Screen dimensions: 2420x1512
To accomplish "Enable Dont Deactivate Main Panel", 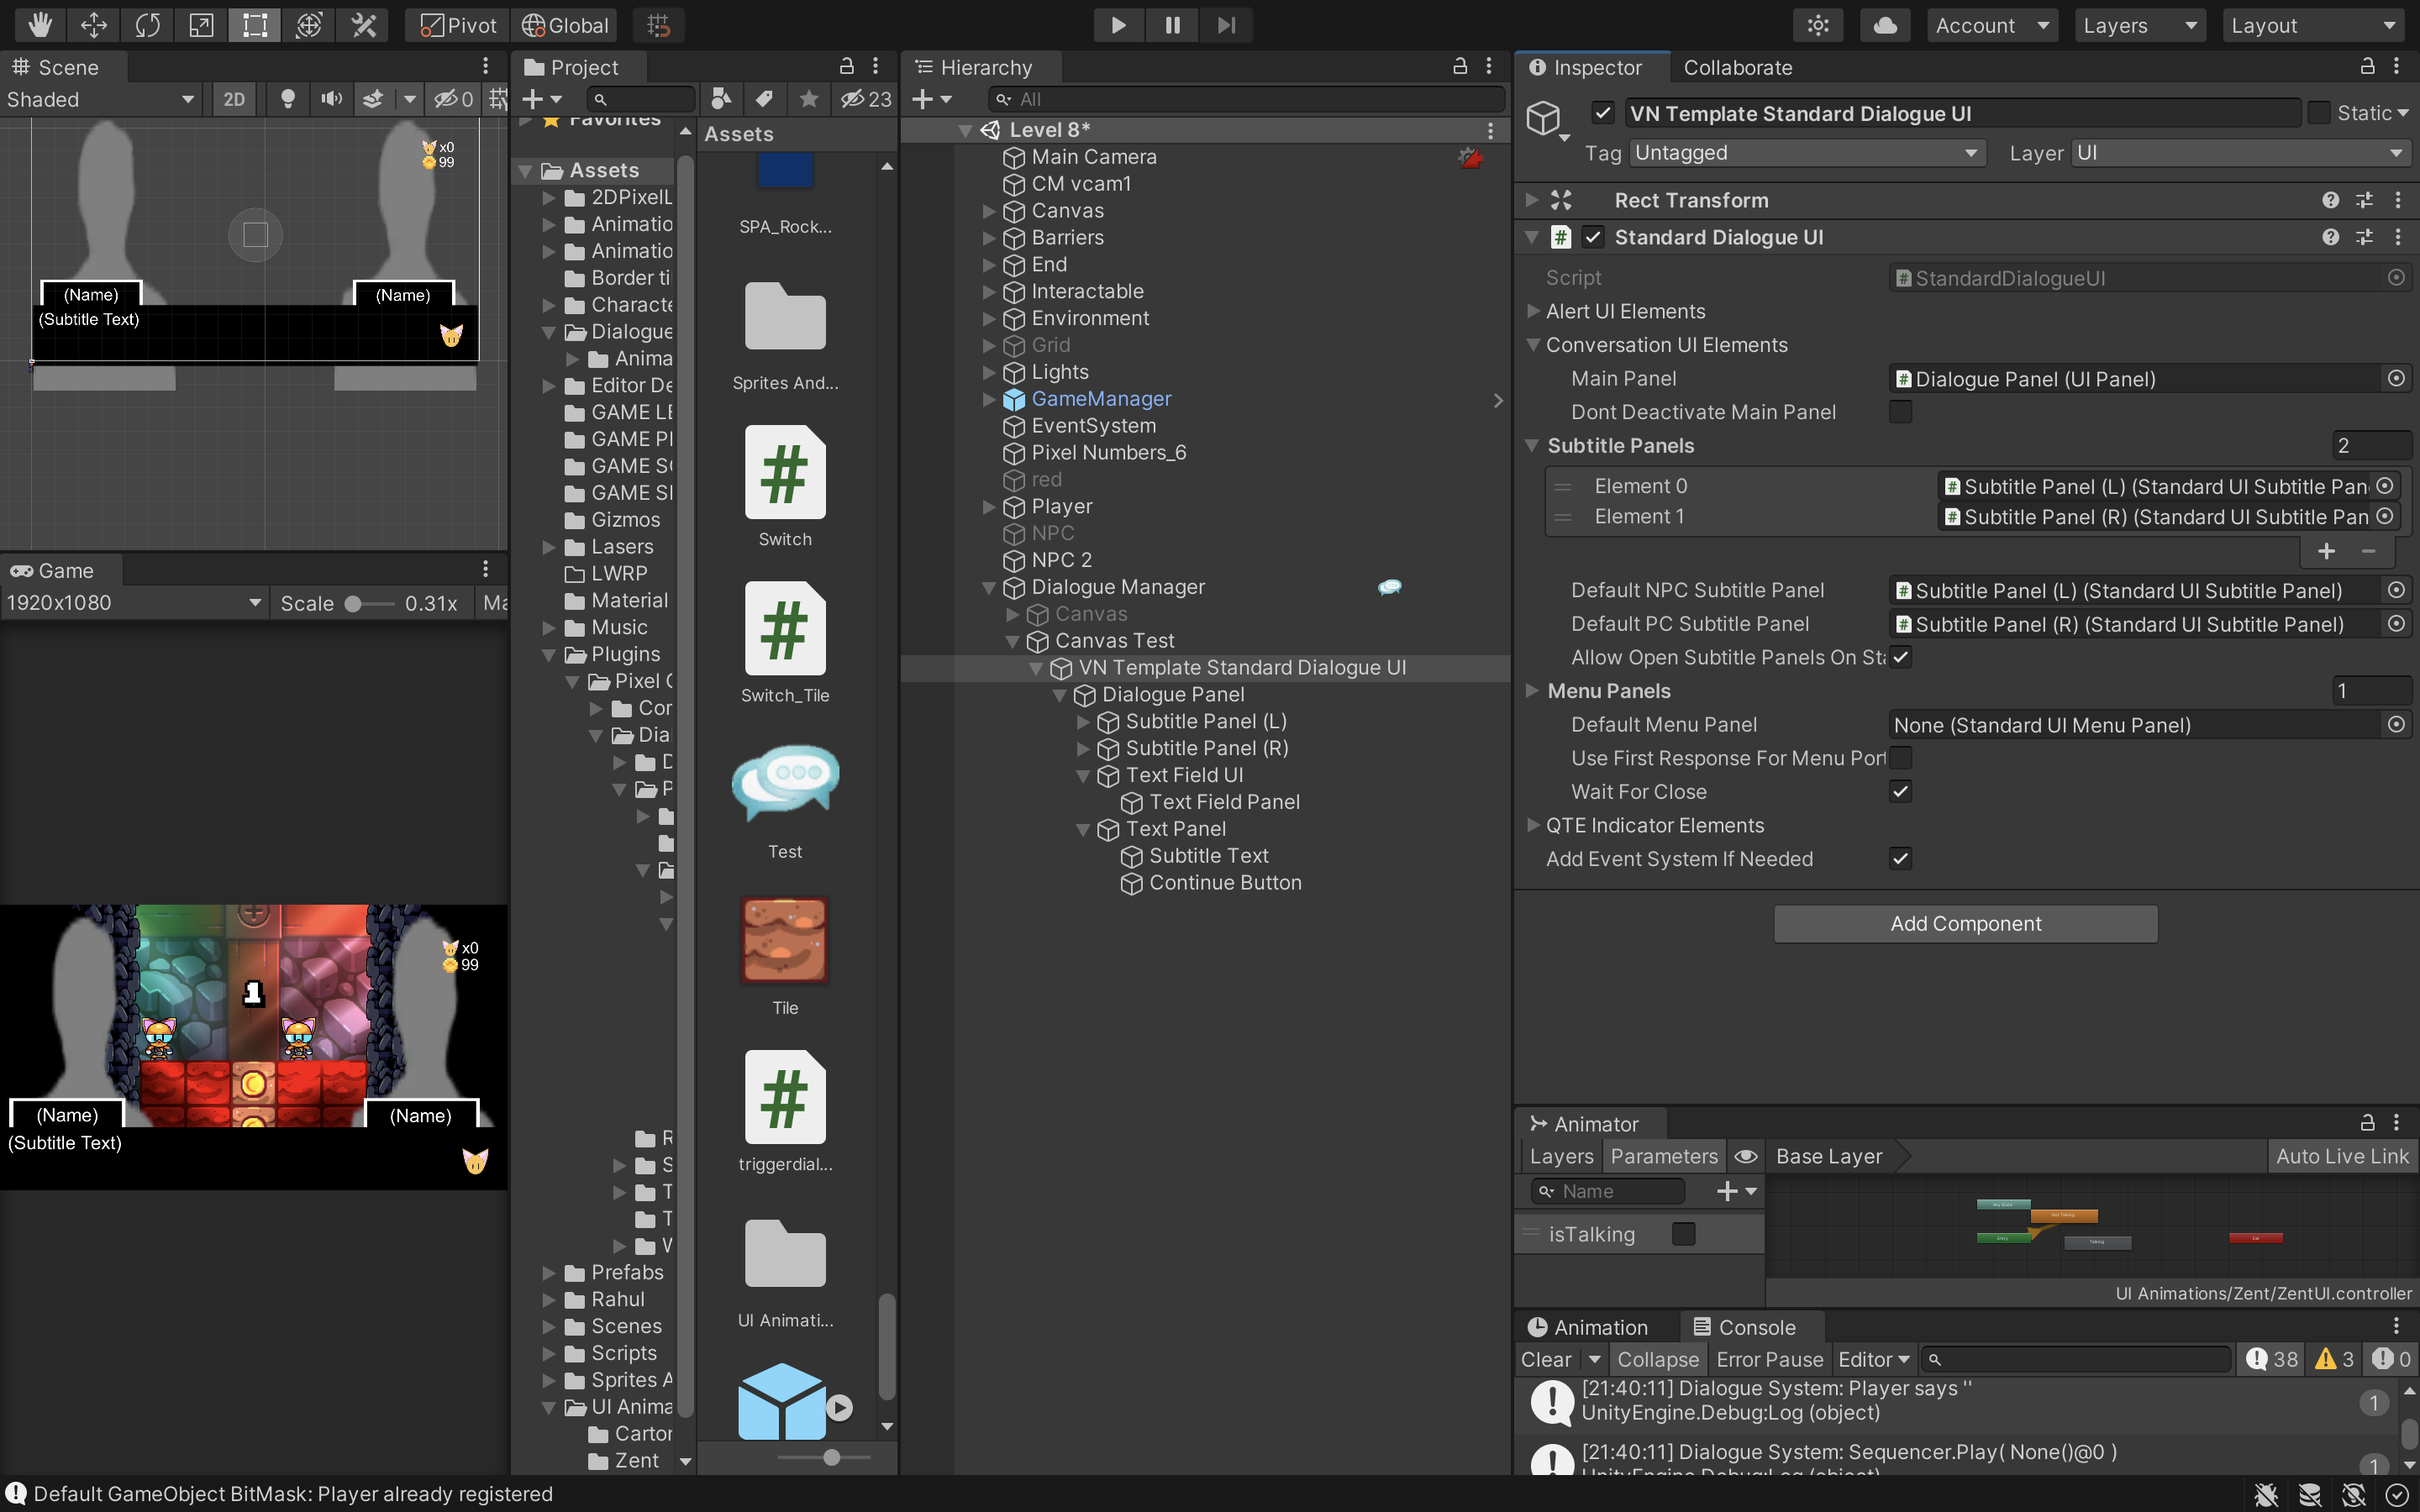I will (1900, 412).
